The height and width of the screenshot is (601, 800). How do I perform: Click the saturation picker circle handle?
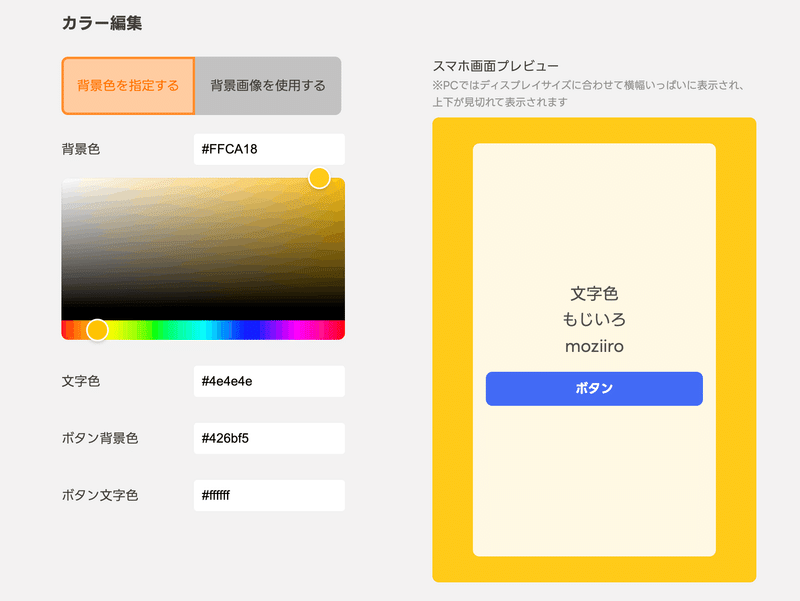point(319,178)
